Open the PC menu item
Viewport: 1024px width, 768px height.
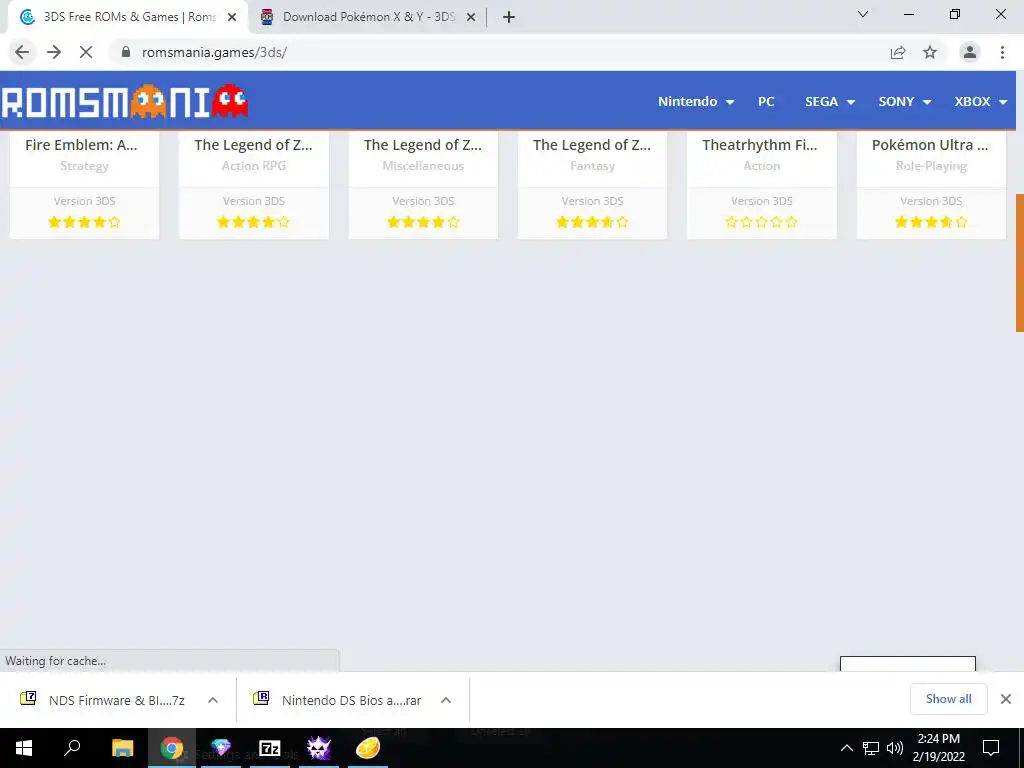click(x=766, y=101)
